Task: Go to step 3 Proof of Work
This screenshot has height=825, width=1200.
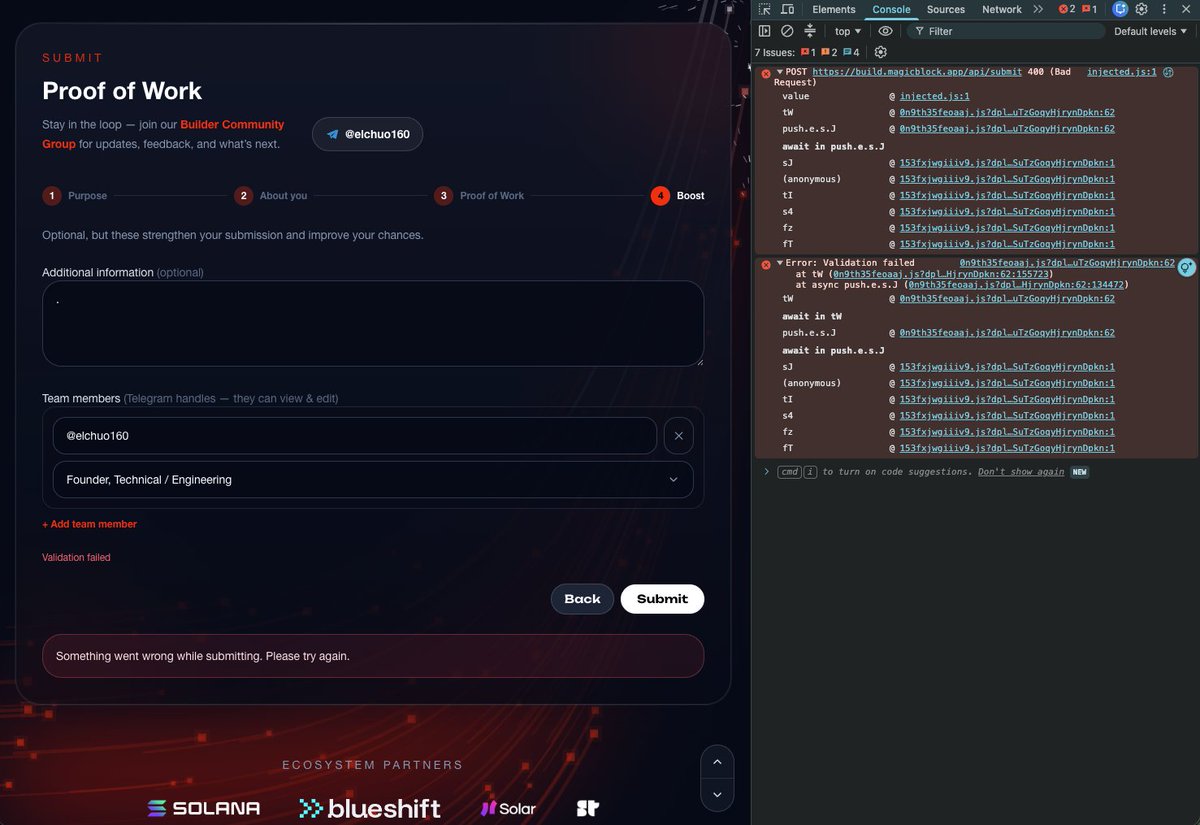Action: [x=479, y=196]
